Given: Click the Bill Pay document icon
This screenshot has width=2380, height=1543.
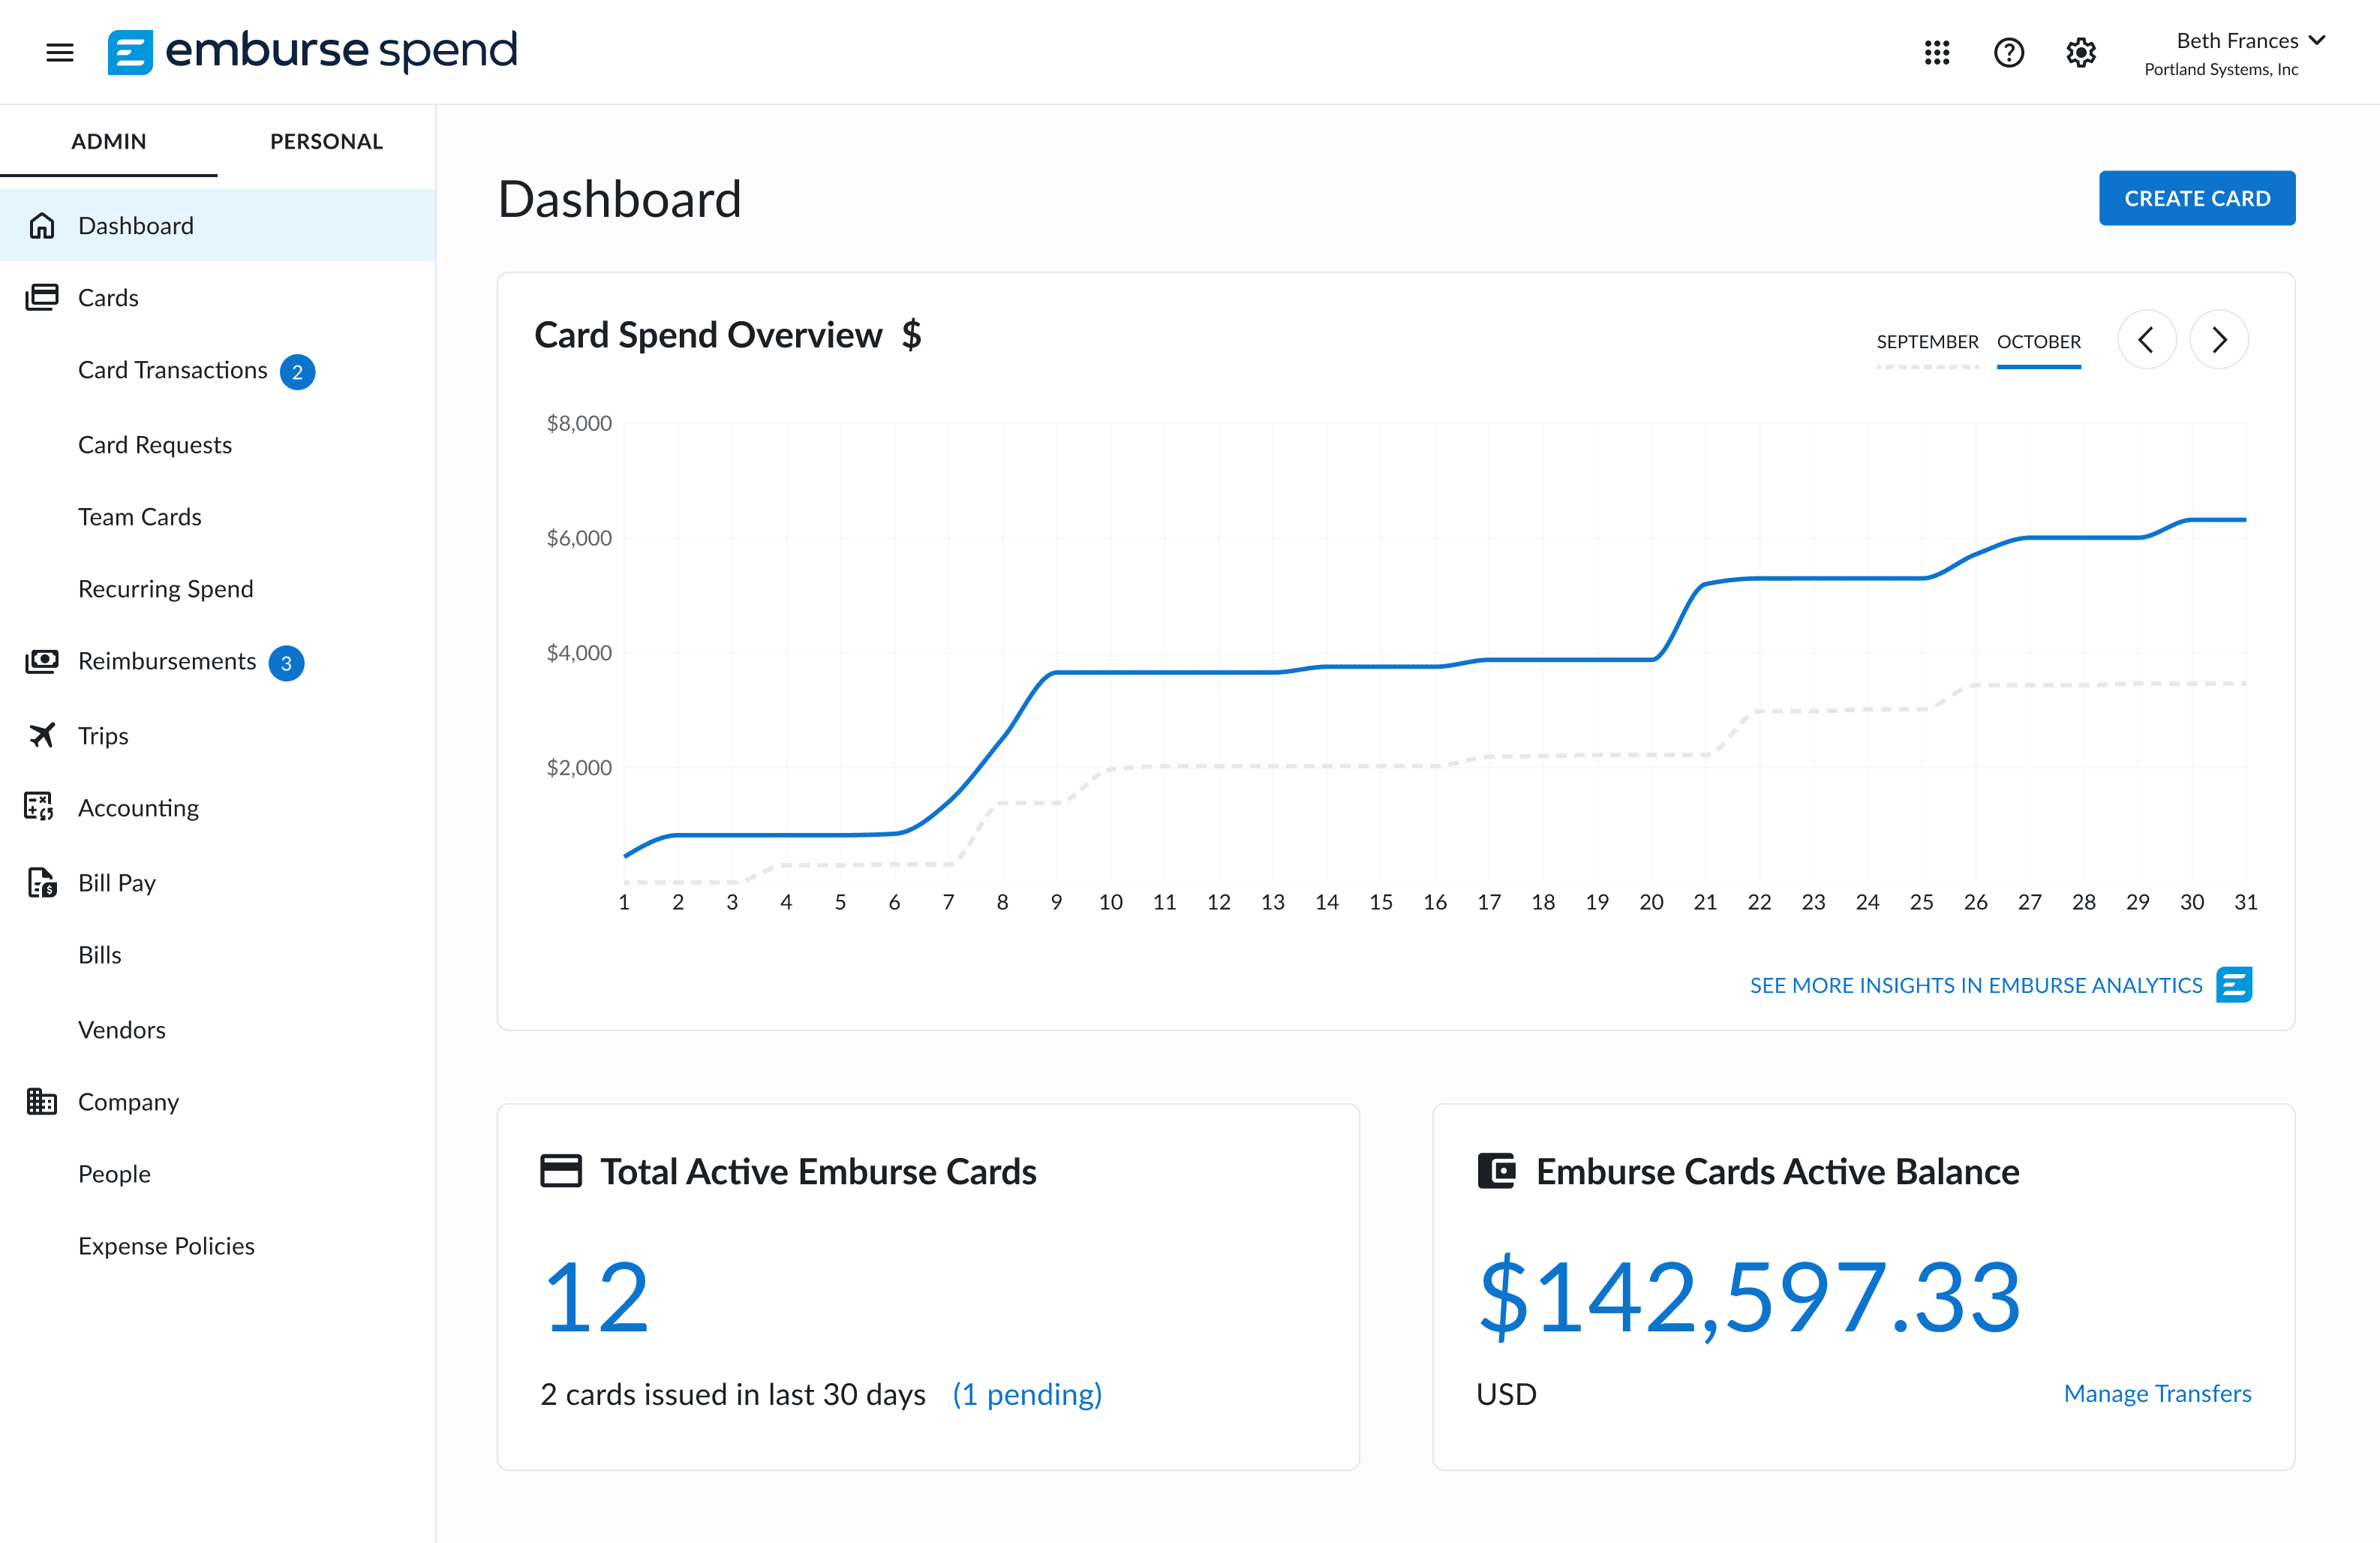Looking at the screenshot, I should click(41, 882).
